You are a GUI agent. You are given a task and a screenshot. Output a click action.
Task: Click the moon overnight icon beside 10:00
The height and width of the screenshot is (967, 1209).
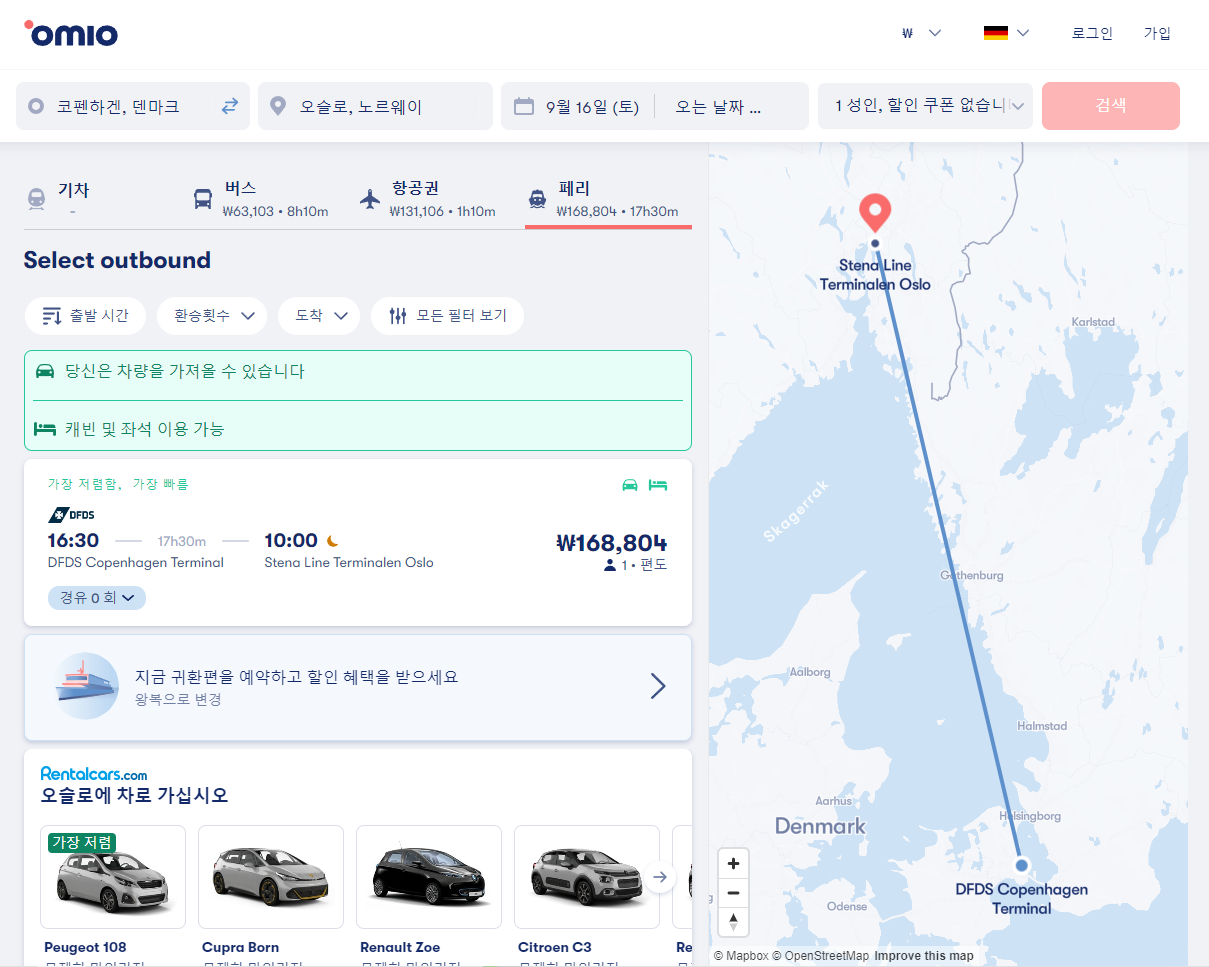point(332,541)
